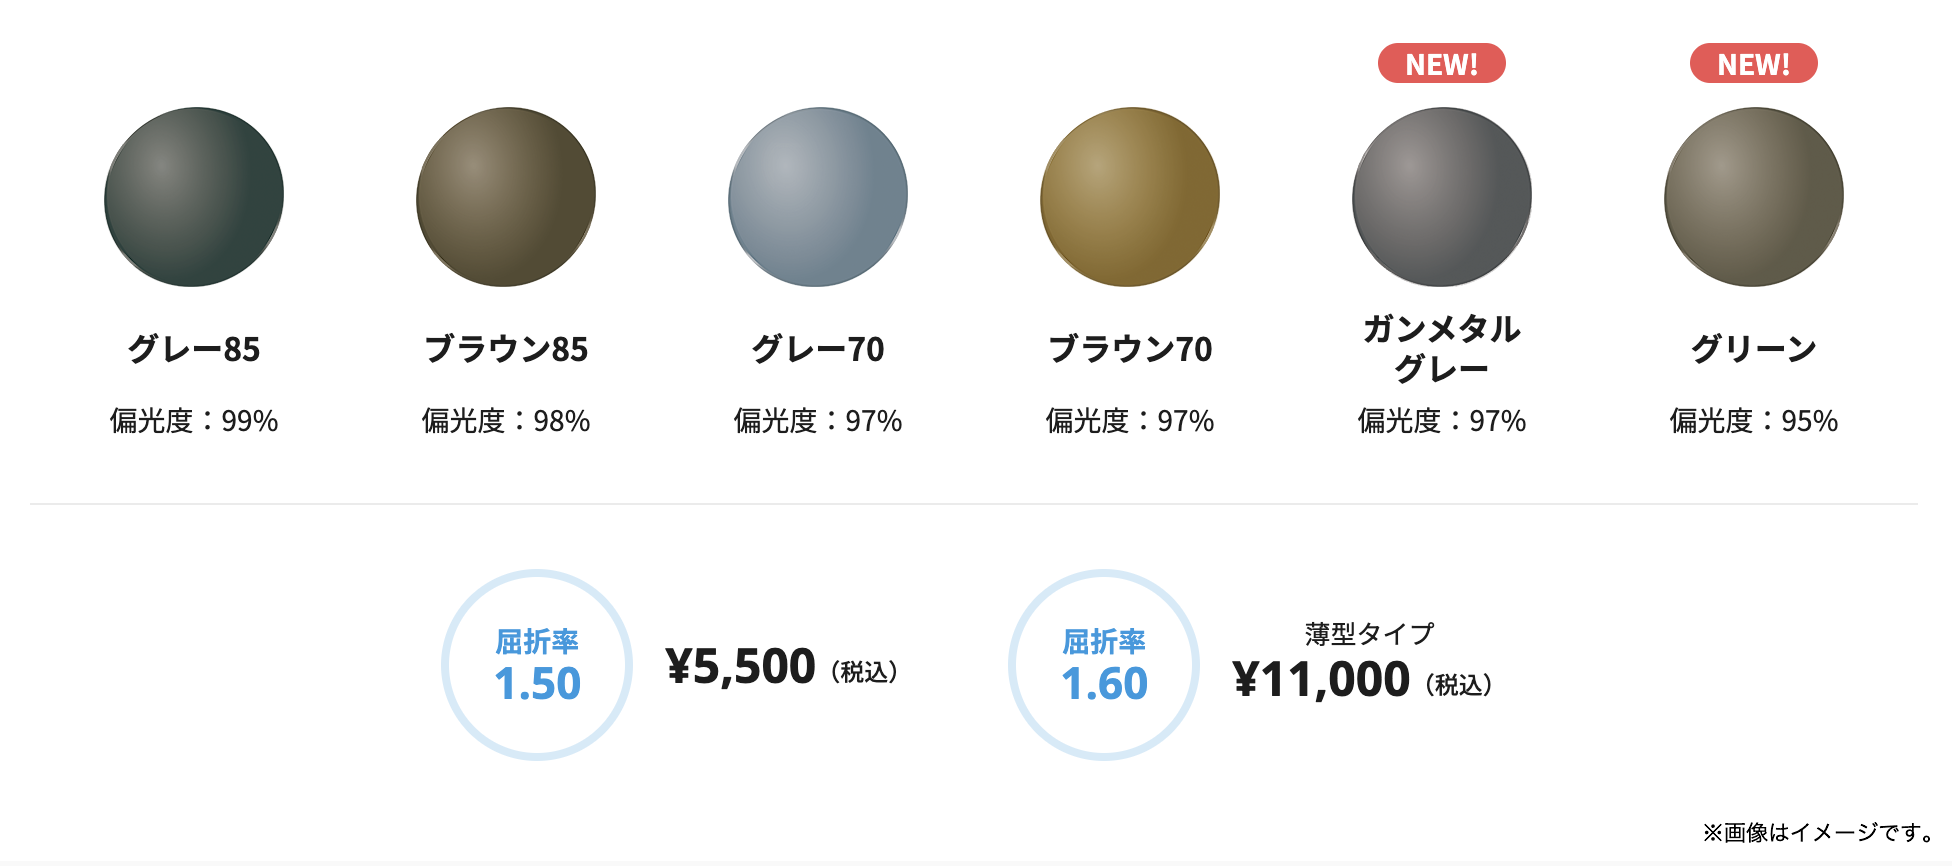Click the NEW! badge above ガンメタルグレー

pos(1441,64)
